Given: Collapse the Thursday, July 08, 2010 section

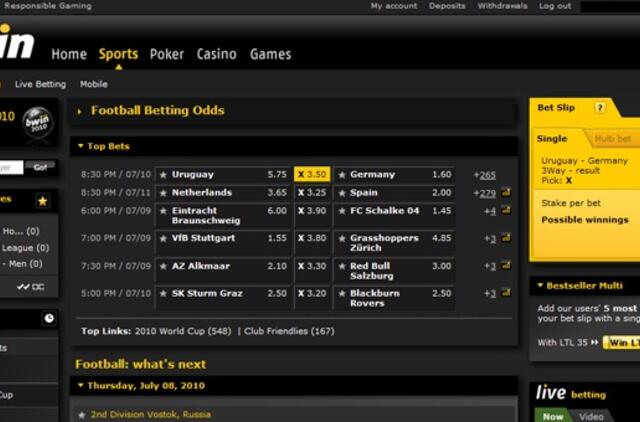Looking at the screenshot, I should [81, 385].
